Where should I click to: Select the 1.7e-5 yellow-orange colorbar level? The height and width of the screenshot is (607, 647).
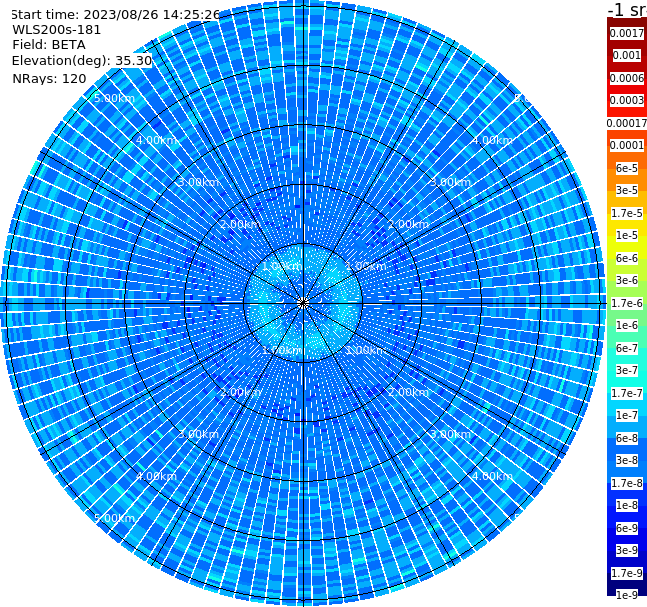pos(627,213)
